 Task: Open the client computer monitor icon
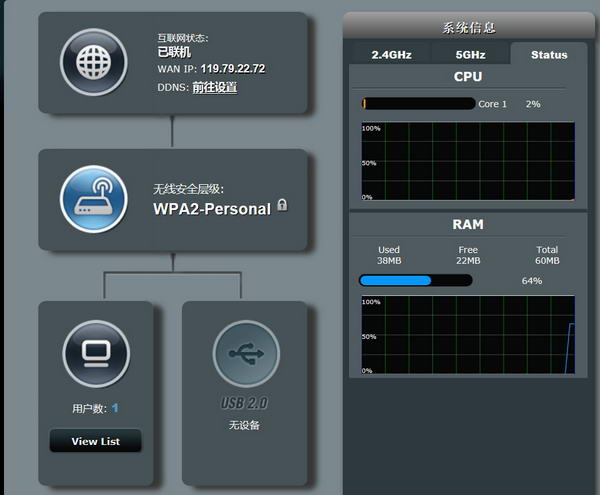95,353
